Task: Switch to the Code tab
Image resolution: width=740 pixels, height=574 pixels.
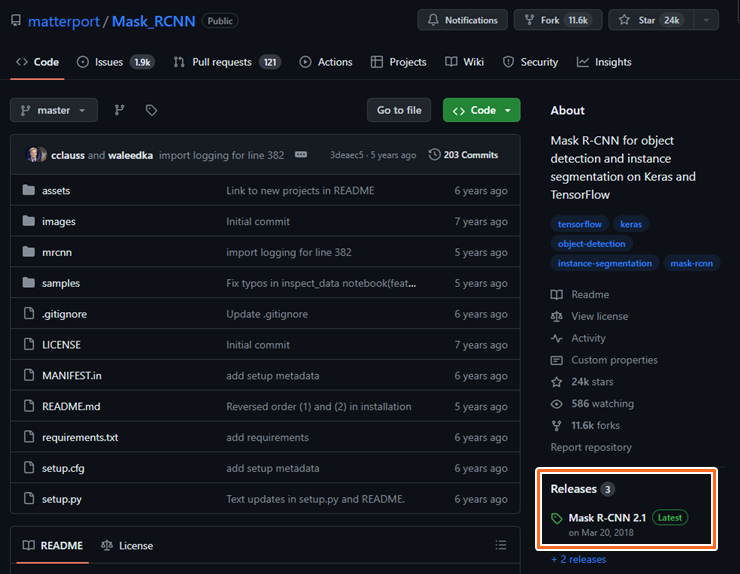Action: click(x=37, y=62)
